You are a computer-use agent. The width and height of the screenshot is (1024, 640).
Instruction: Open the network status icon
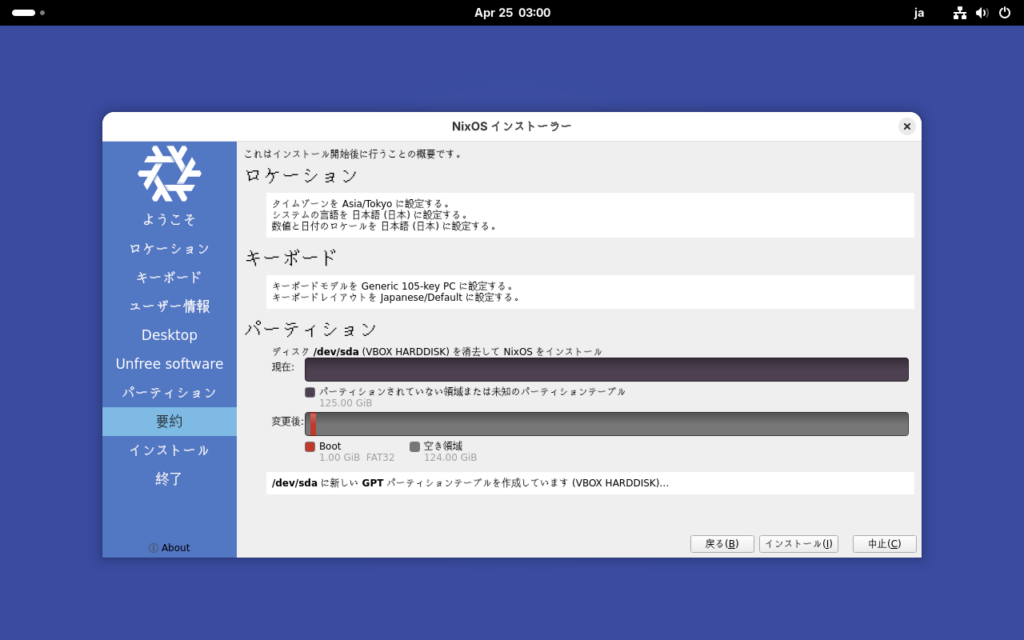coord(960,13)
